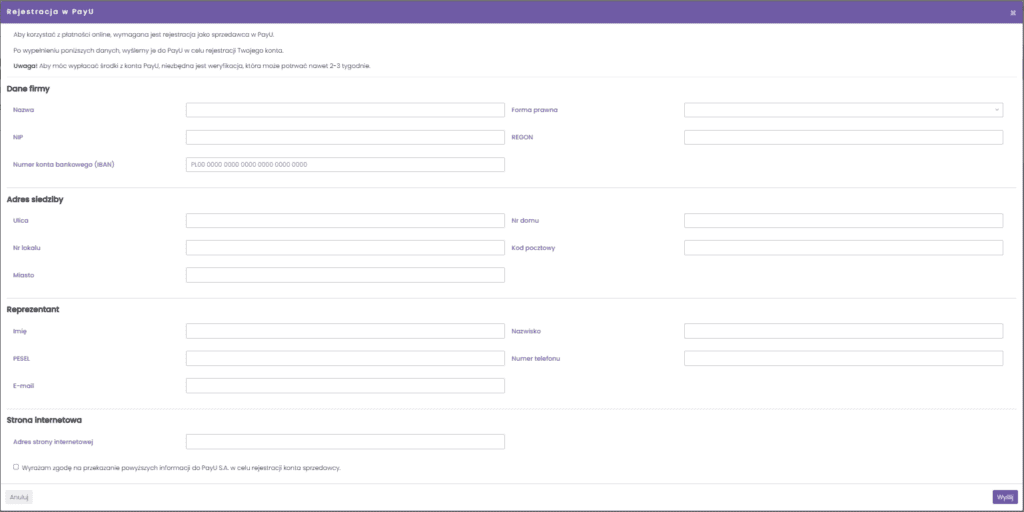This screenshot has width=1024, height=512.
Task: Focus the Nazwa input field
Action: click(345, 110)
